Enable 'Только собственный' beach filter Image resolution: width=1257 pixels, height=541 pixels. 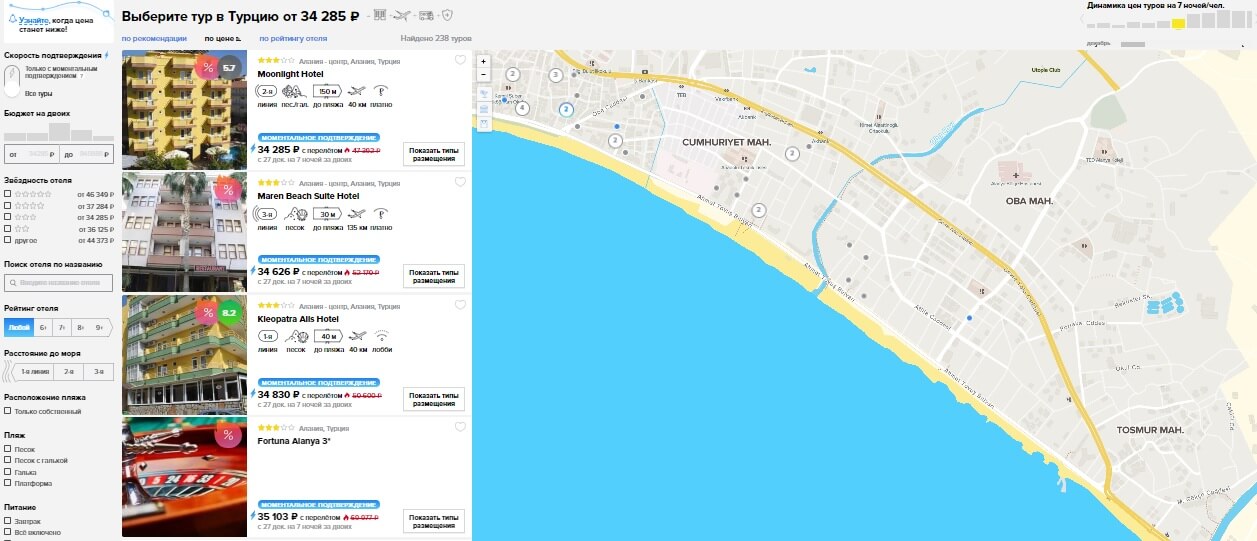8,411
